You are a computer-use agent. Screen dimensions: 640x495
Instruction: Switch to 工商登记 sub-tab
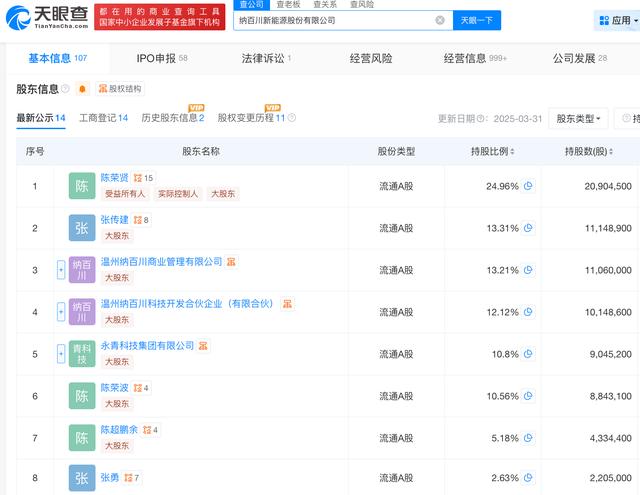point(103,118)
